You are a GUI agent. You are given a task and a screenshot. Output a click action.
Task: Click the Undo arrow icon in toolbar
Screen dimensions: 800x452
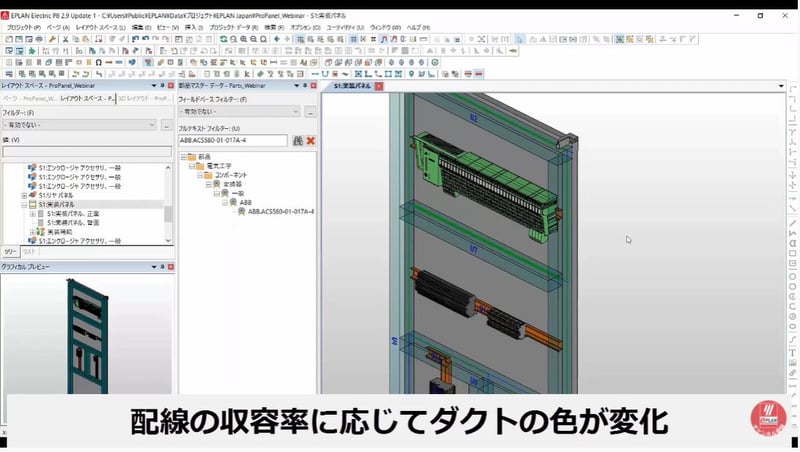(x=135, y=39)
